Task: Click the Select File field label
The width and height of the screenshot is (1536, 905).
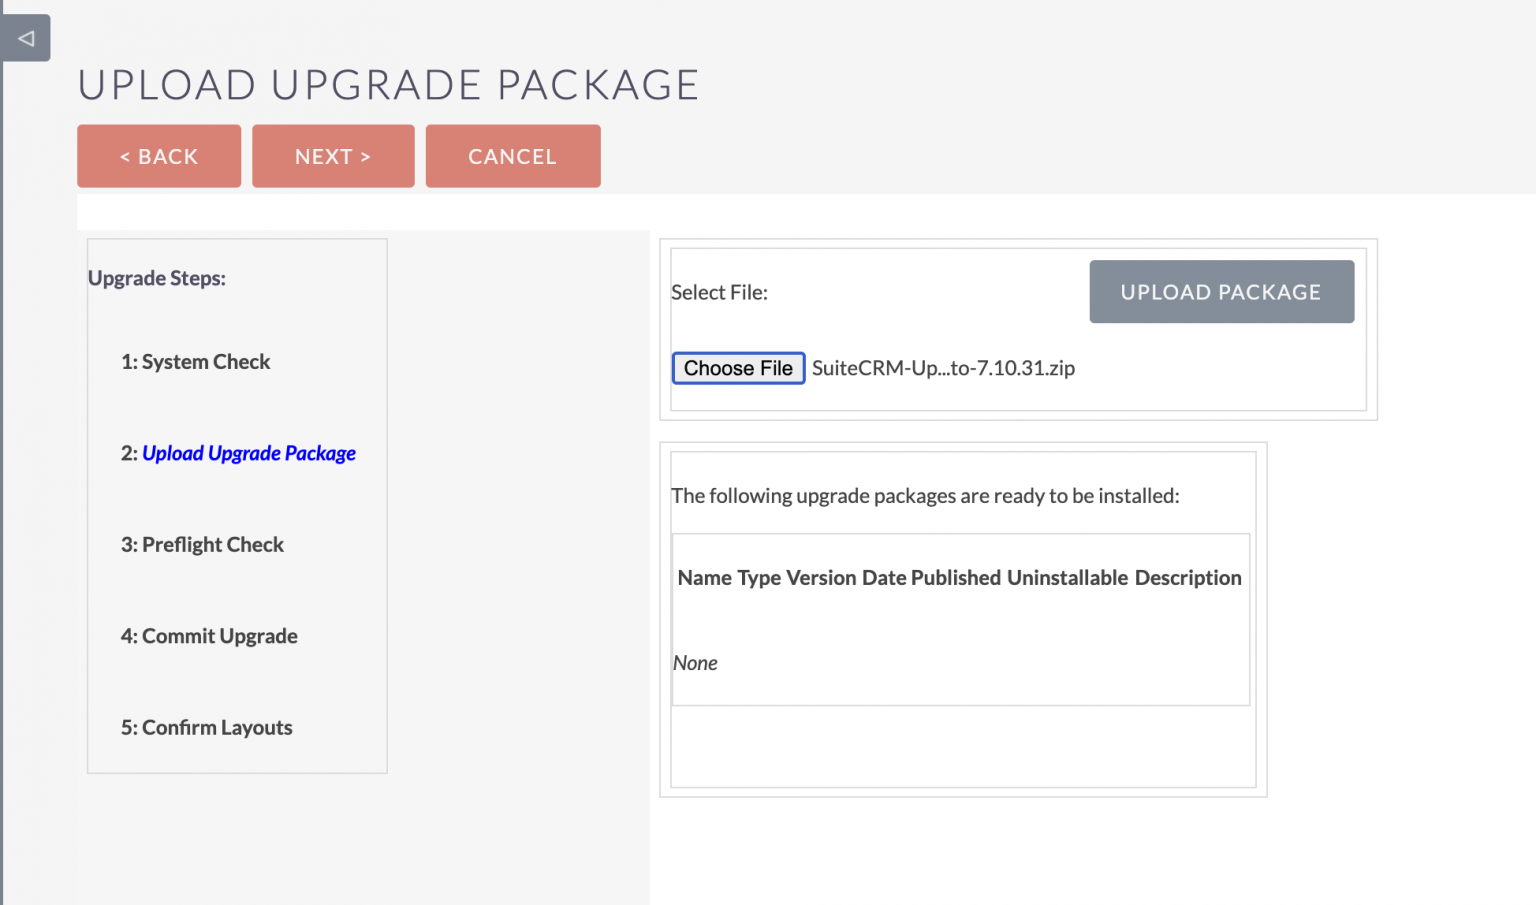Action: 719,292
